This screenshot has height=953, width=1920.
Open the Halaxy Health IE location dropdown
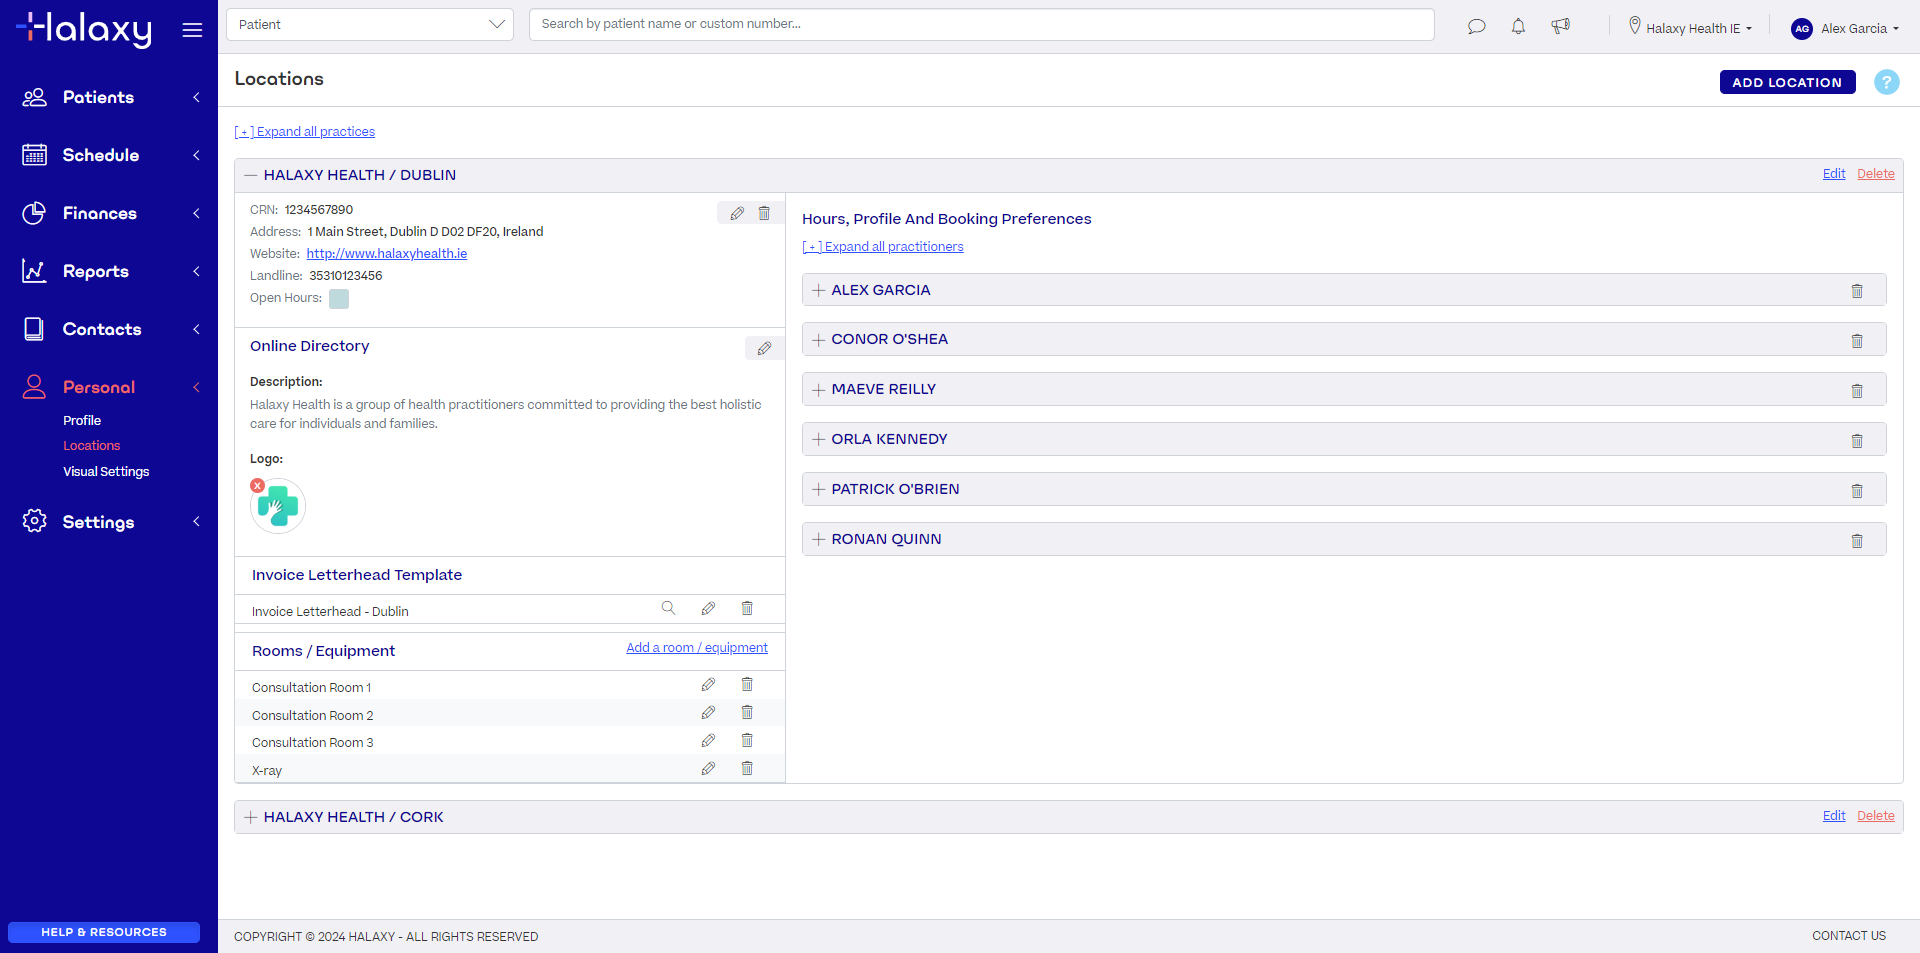[1690, 28]
